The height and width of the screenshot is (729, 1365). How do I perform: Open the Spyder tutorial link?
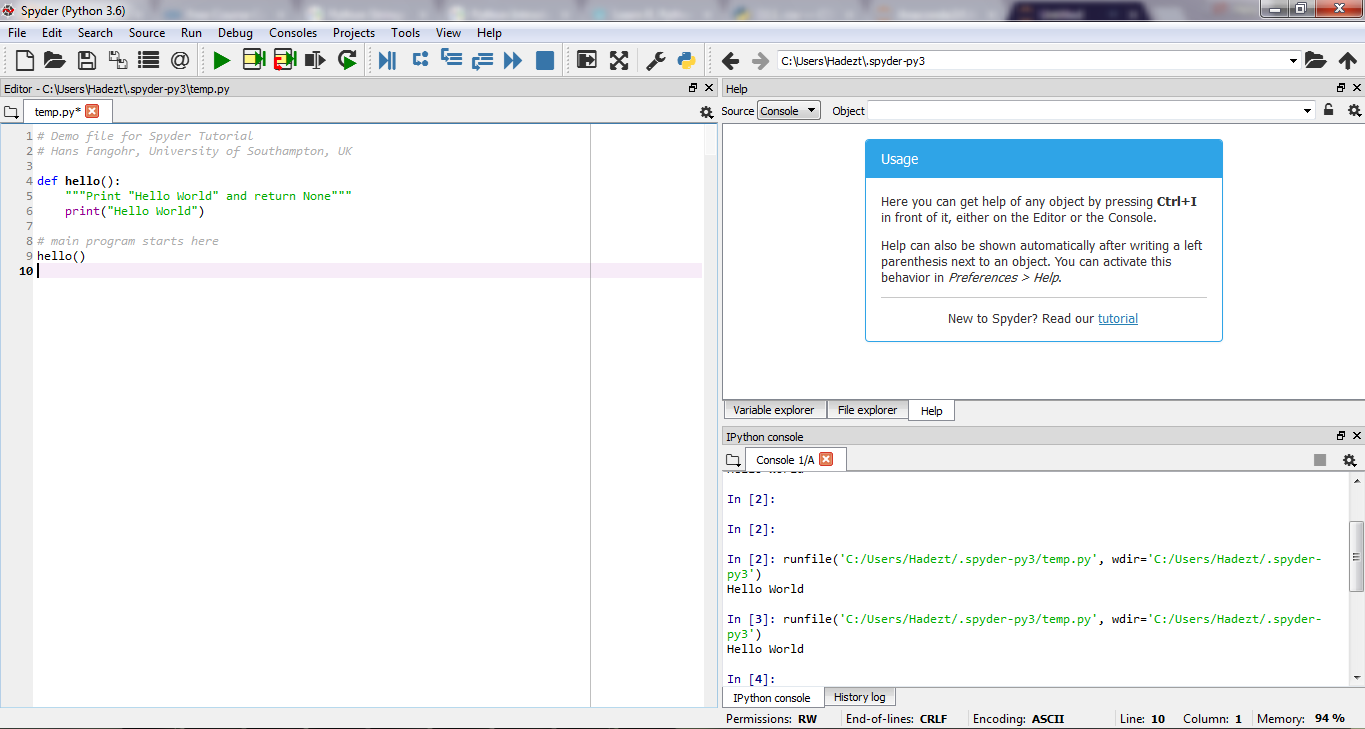point(1117,319)
